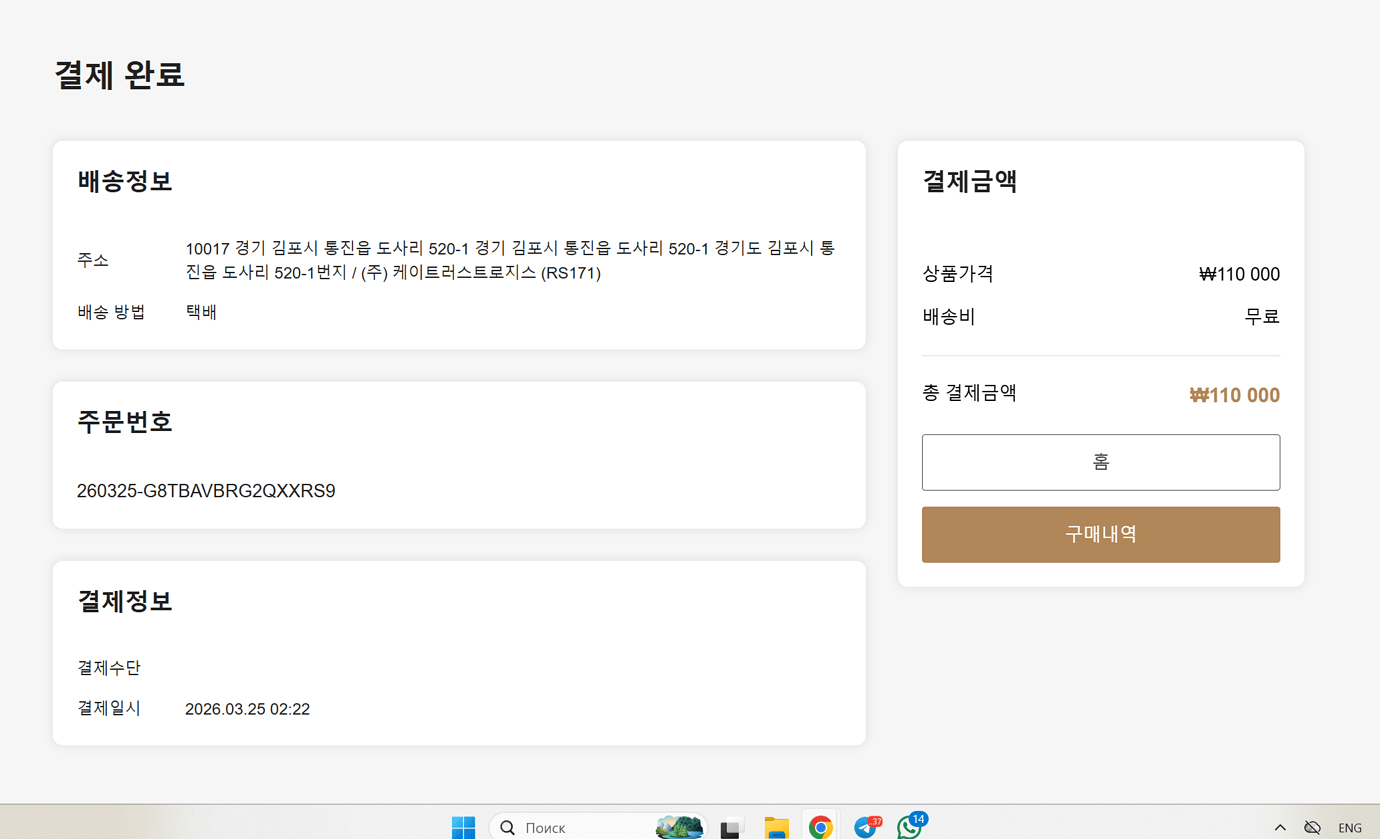Click the total amount ₩110 000
The width and height of the screenshot is (1380, 839).
[x=1234, y=394]
